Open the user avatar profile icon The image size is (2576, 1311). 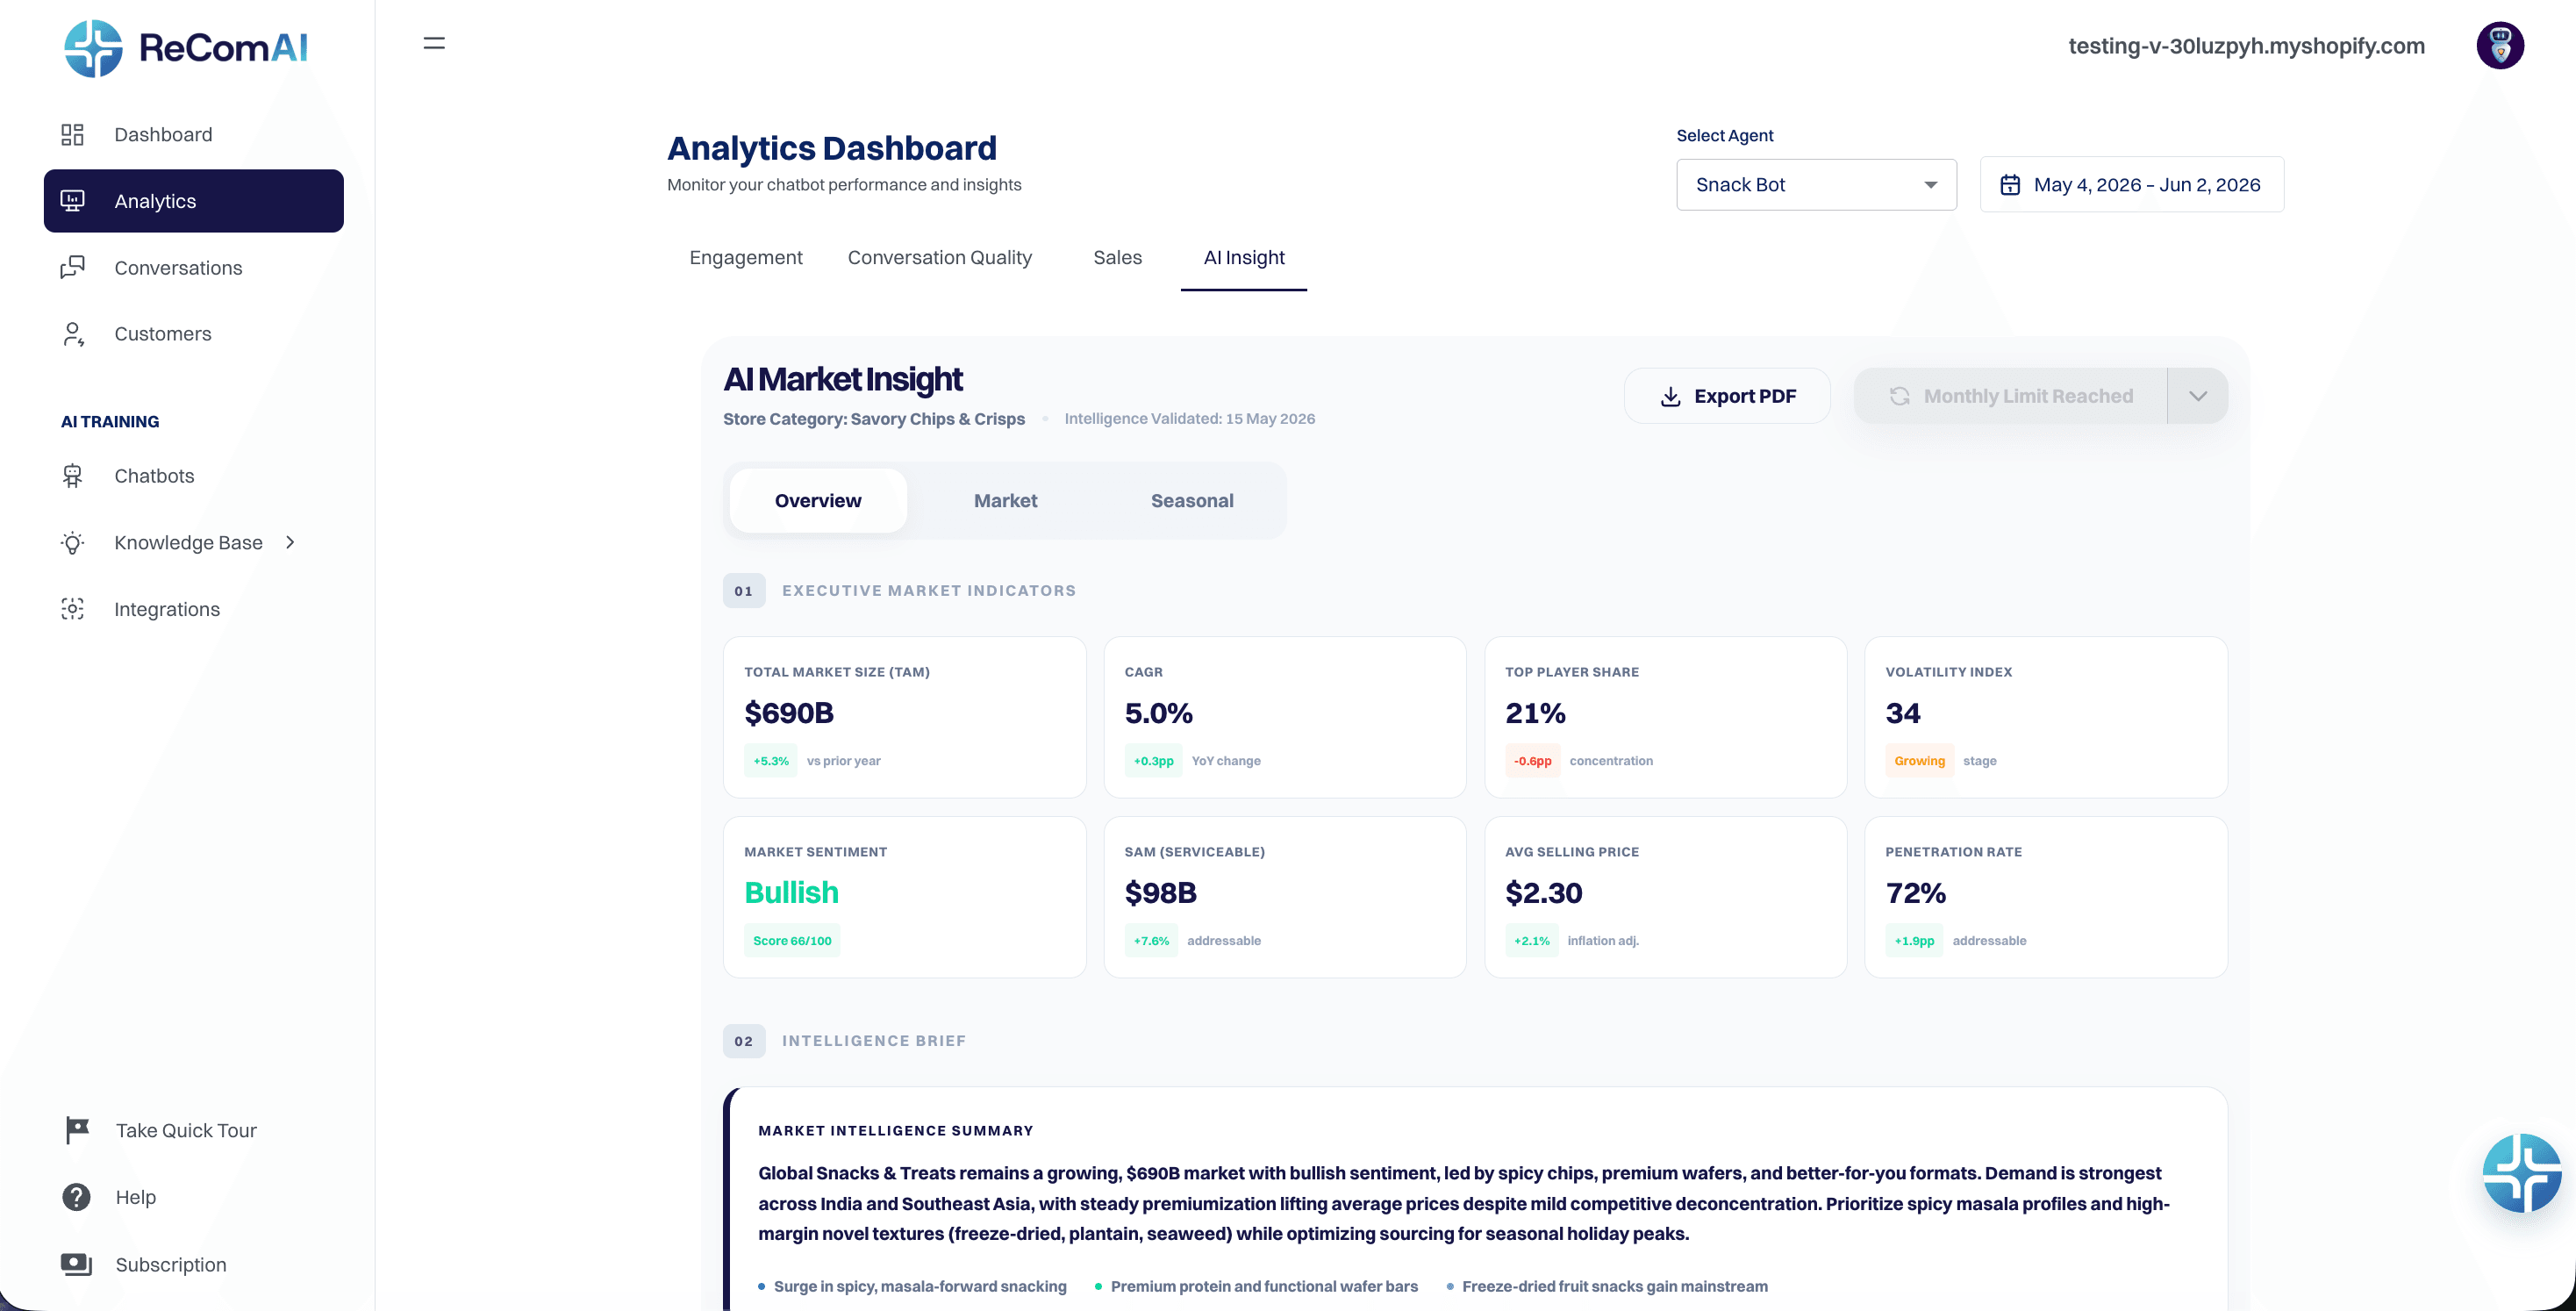2500,46
